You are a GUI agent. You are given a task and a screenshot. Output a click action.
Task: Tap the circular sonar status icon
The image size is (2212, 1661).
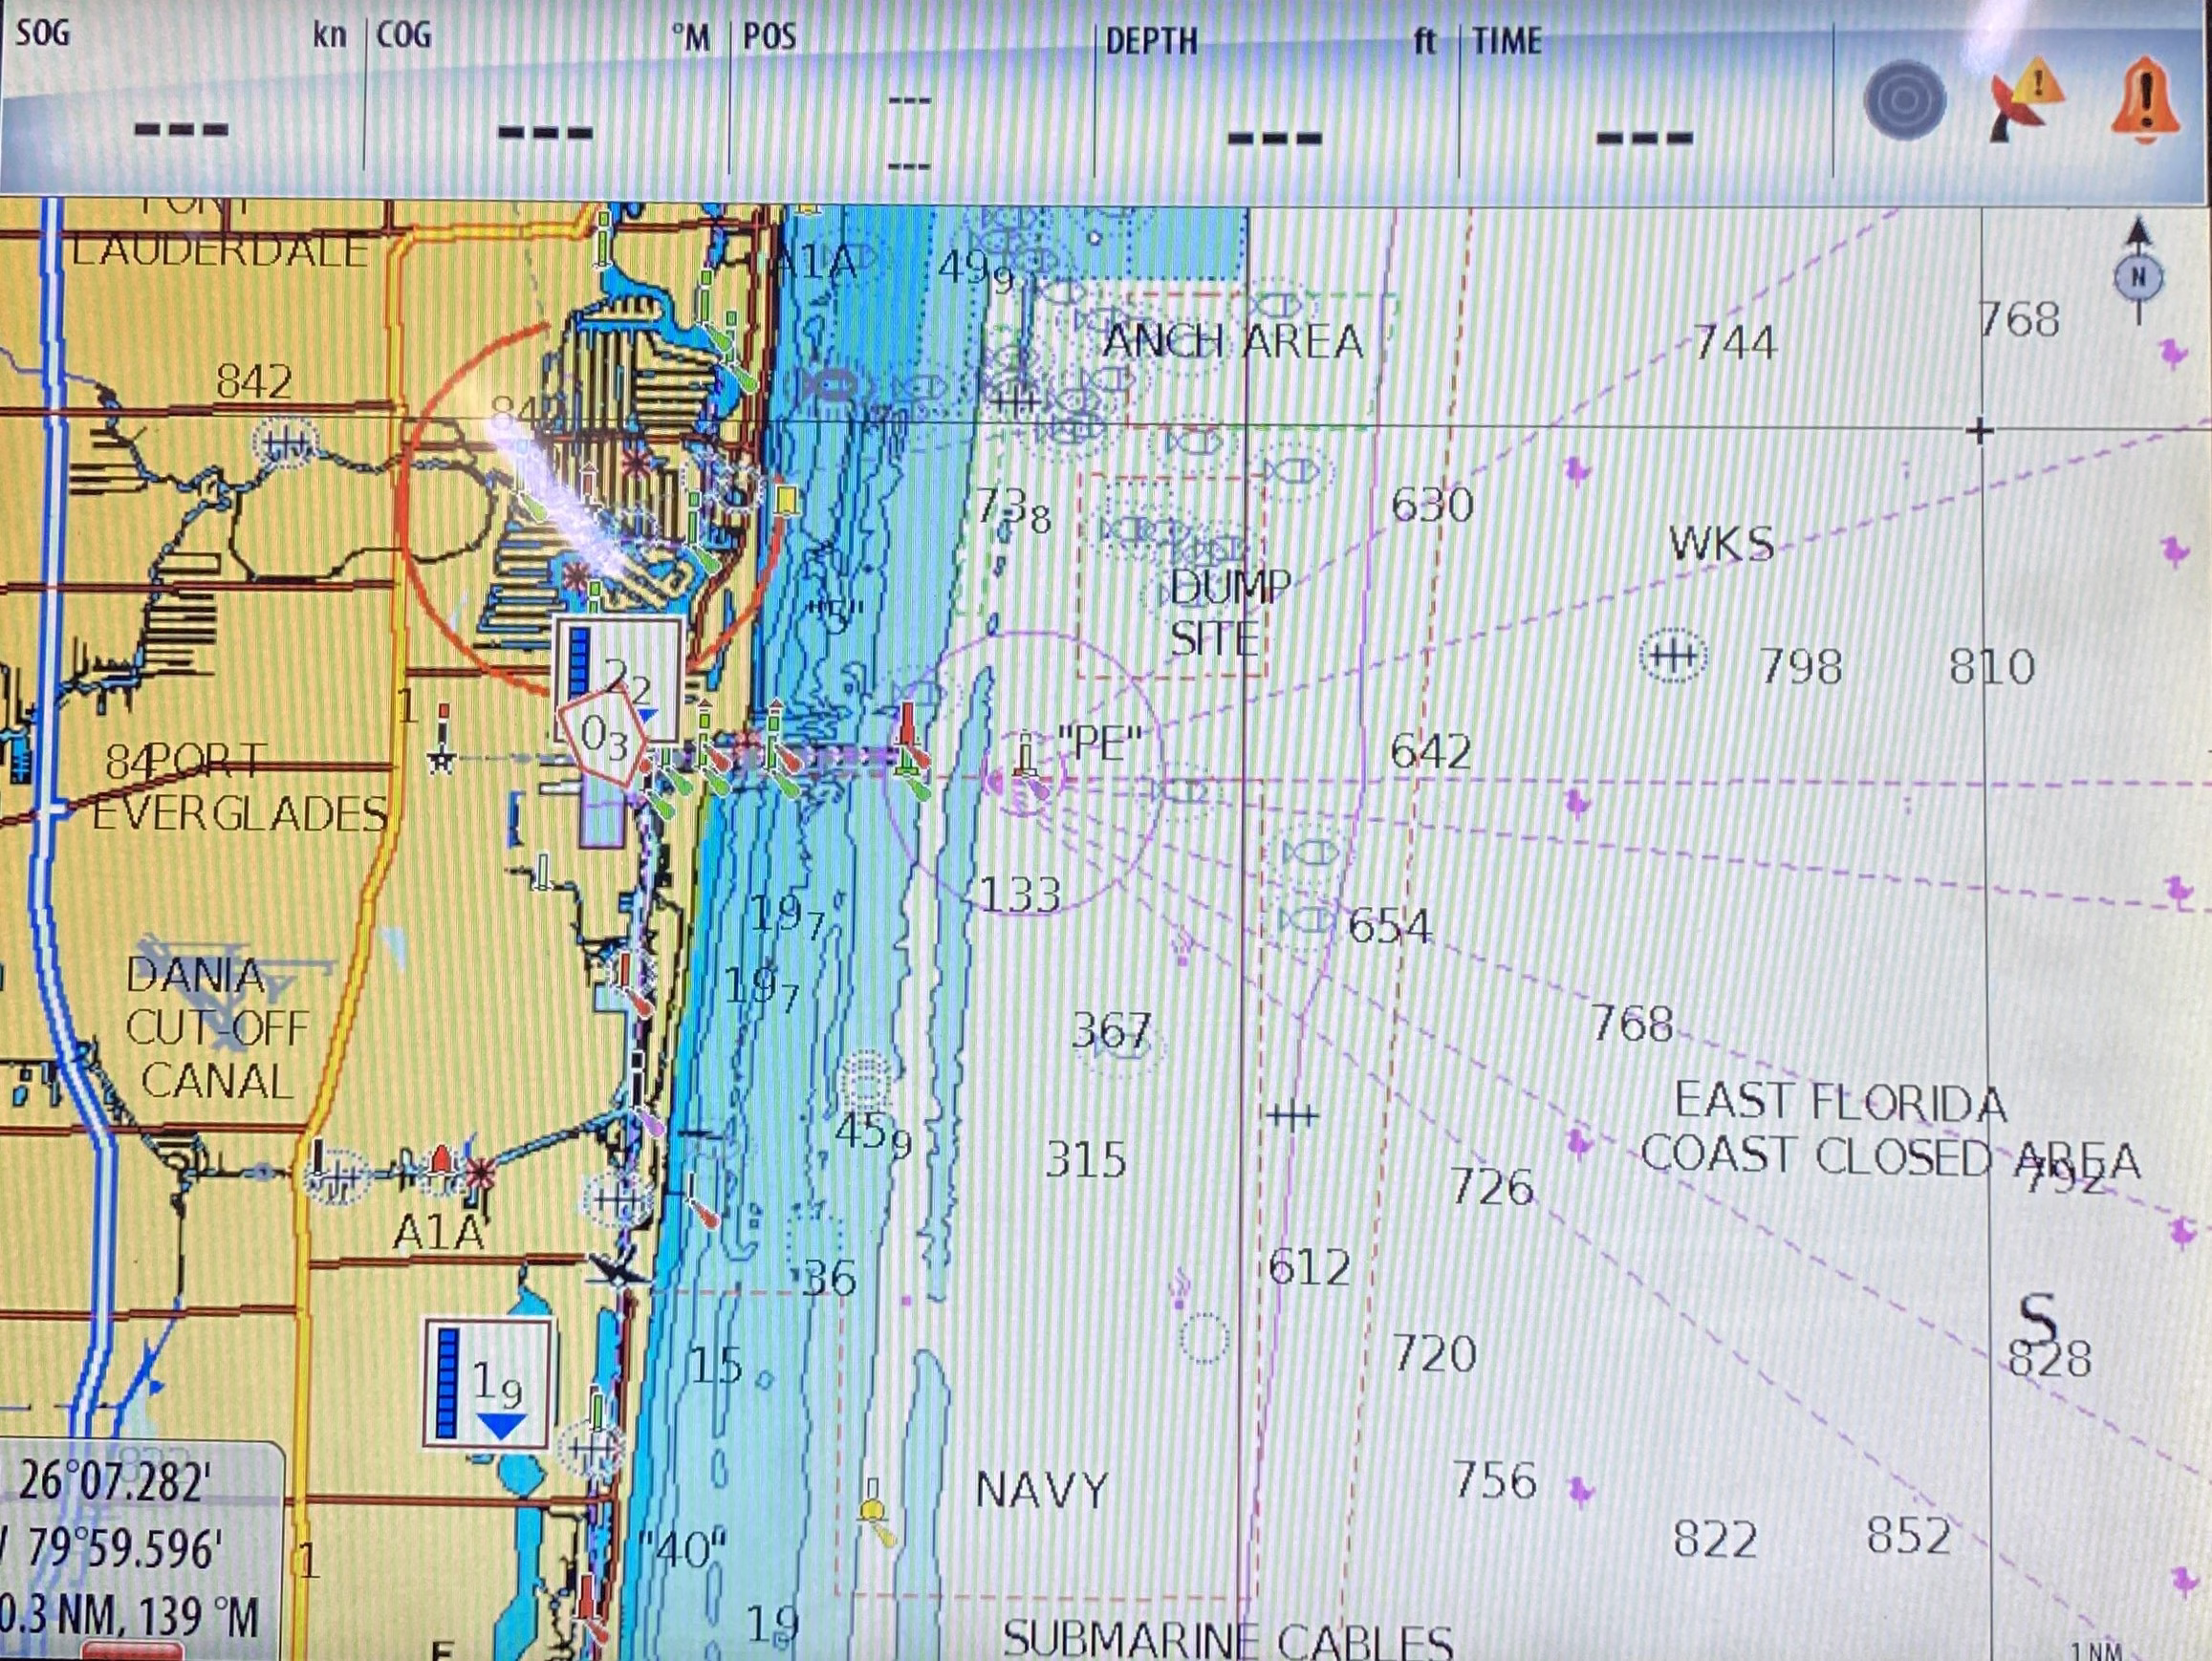[1904, 100]
